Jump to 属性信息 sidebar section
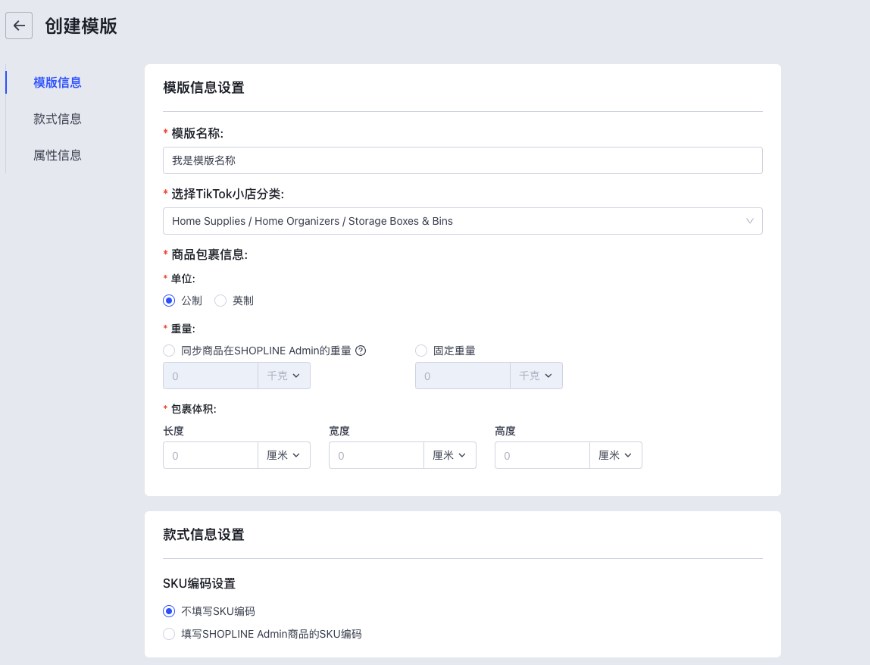This screenshot has width=870, height=665. click(x=57, y=156)
